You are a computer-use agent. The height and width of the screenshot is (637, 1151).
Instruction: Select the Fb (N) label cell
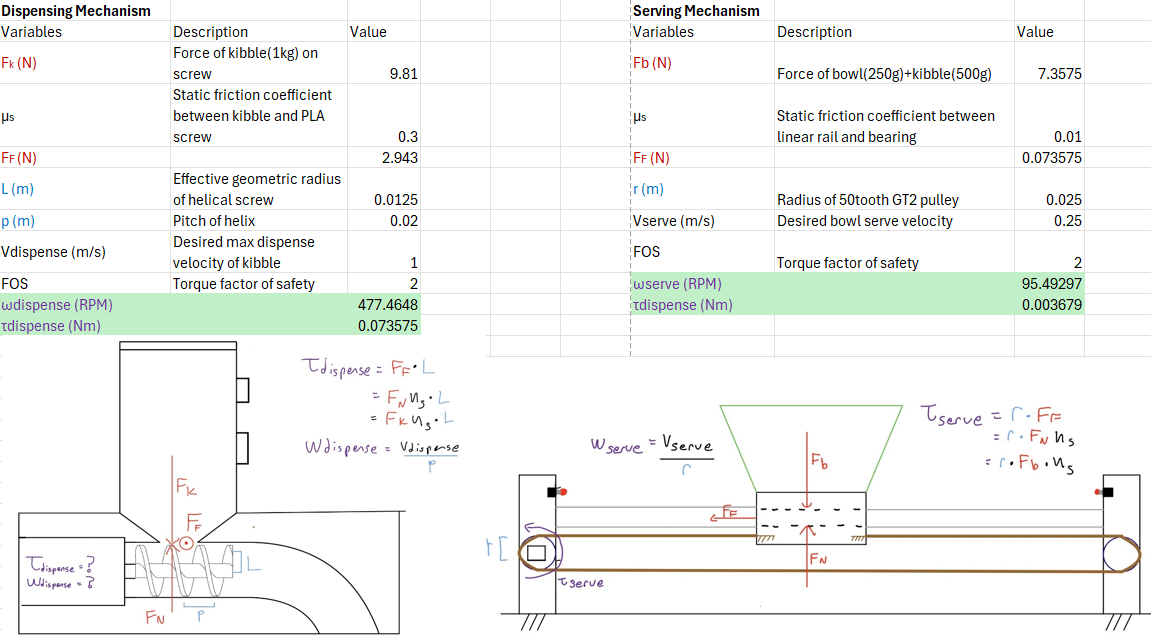coord(702,63)
